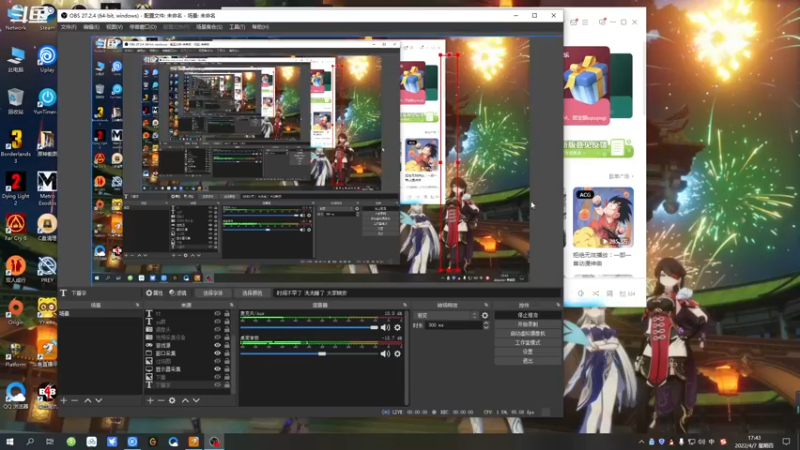Screen dimensions: 800x450
Task: Open Origin desktop icon
Action: [16, 312]
